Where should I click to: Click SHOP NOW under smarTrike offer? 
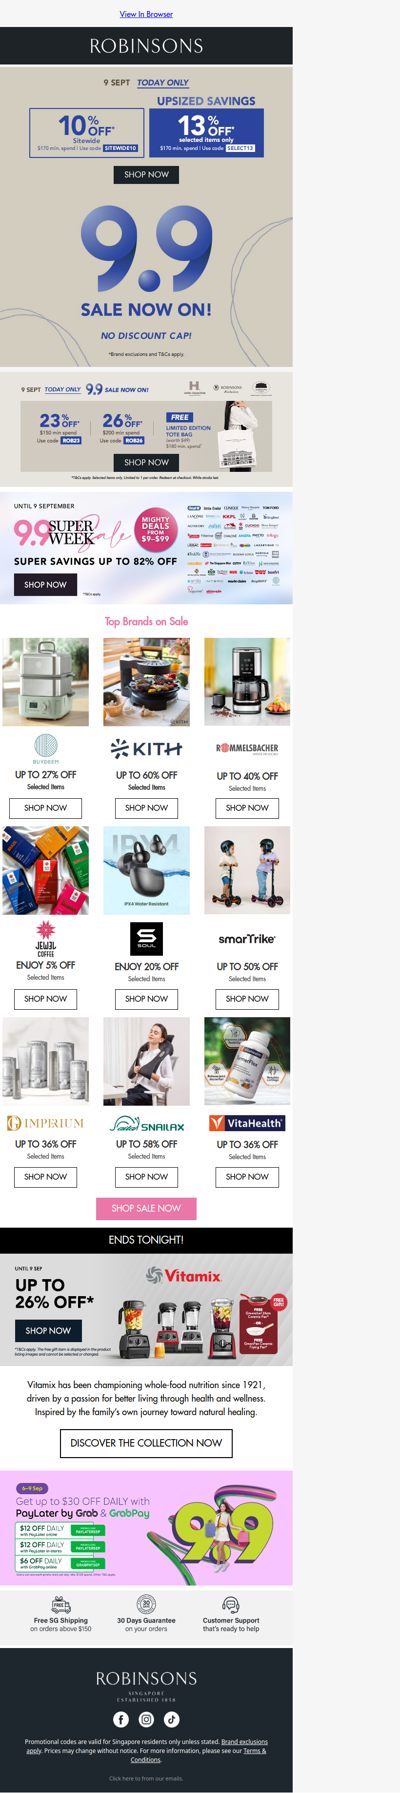coord(247,999)
